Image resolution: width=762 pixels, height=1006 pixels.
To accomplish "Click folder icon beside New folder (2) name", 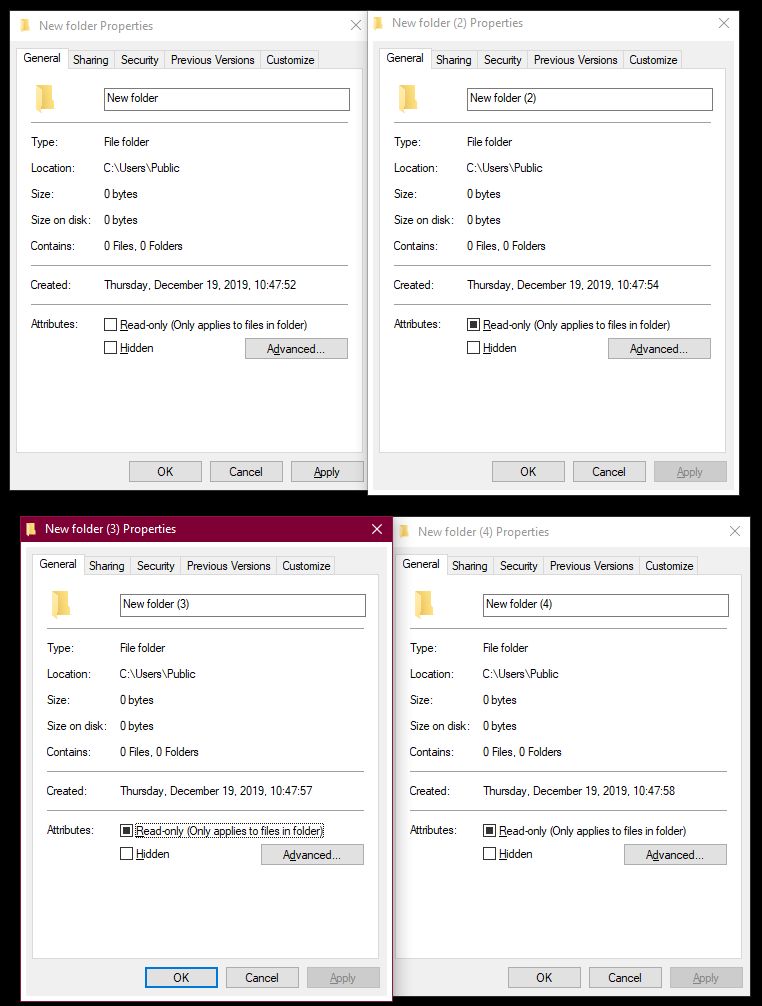I will pos(407,98).
